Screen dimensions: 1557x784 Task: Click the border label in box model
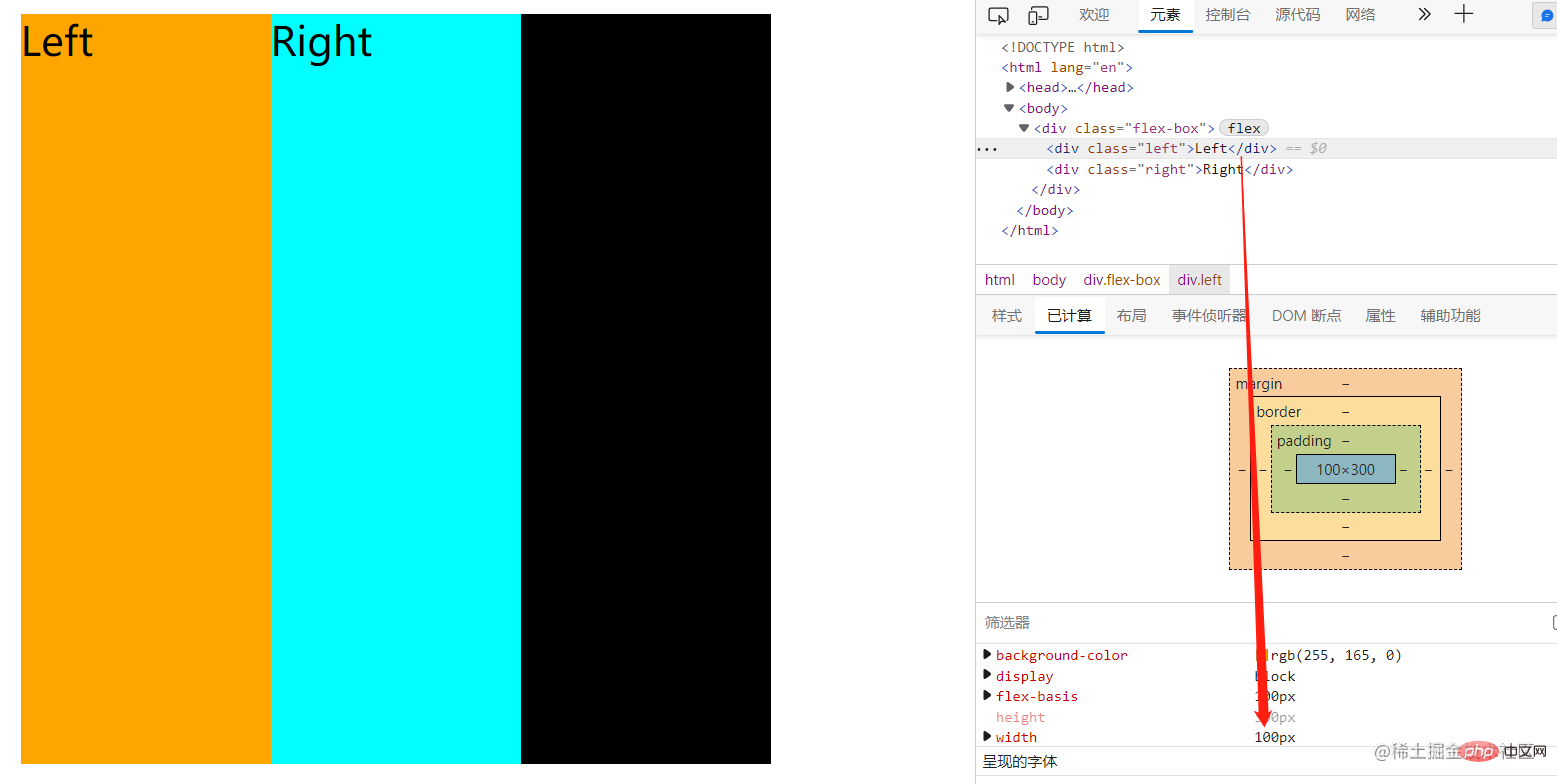coord(1279,412)
